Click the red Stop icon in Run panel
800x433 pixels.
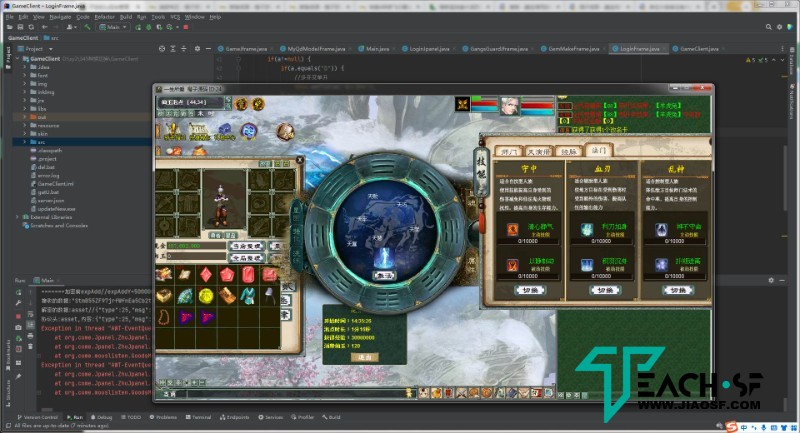[x=18, y=316]
